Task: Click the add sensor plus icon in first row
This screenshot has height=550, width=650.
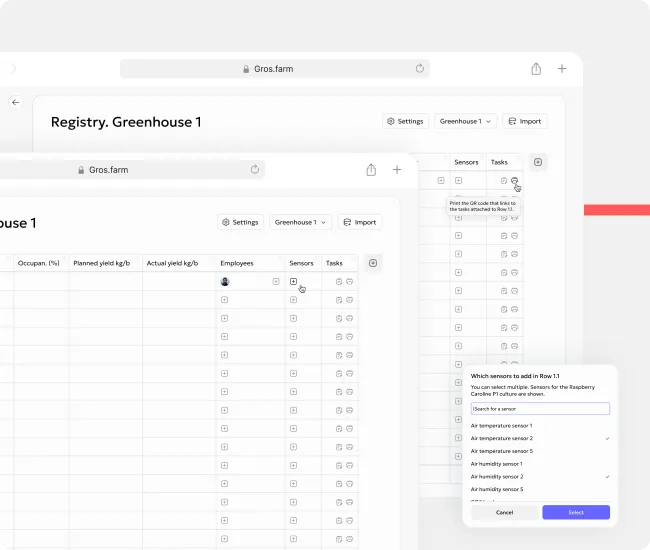Action: click(293, 282)
